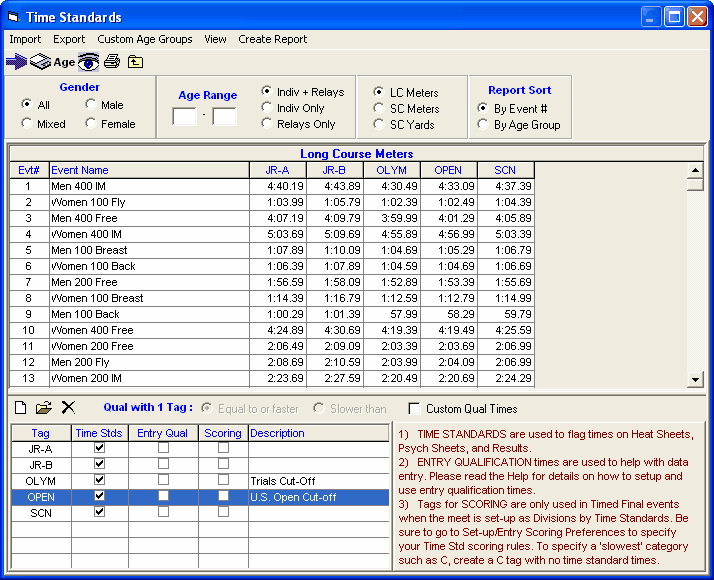Click the Event Name column header

149,170
